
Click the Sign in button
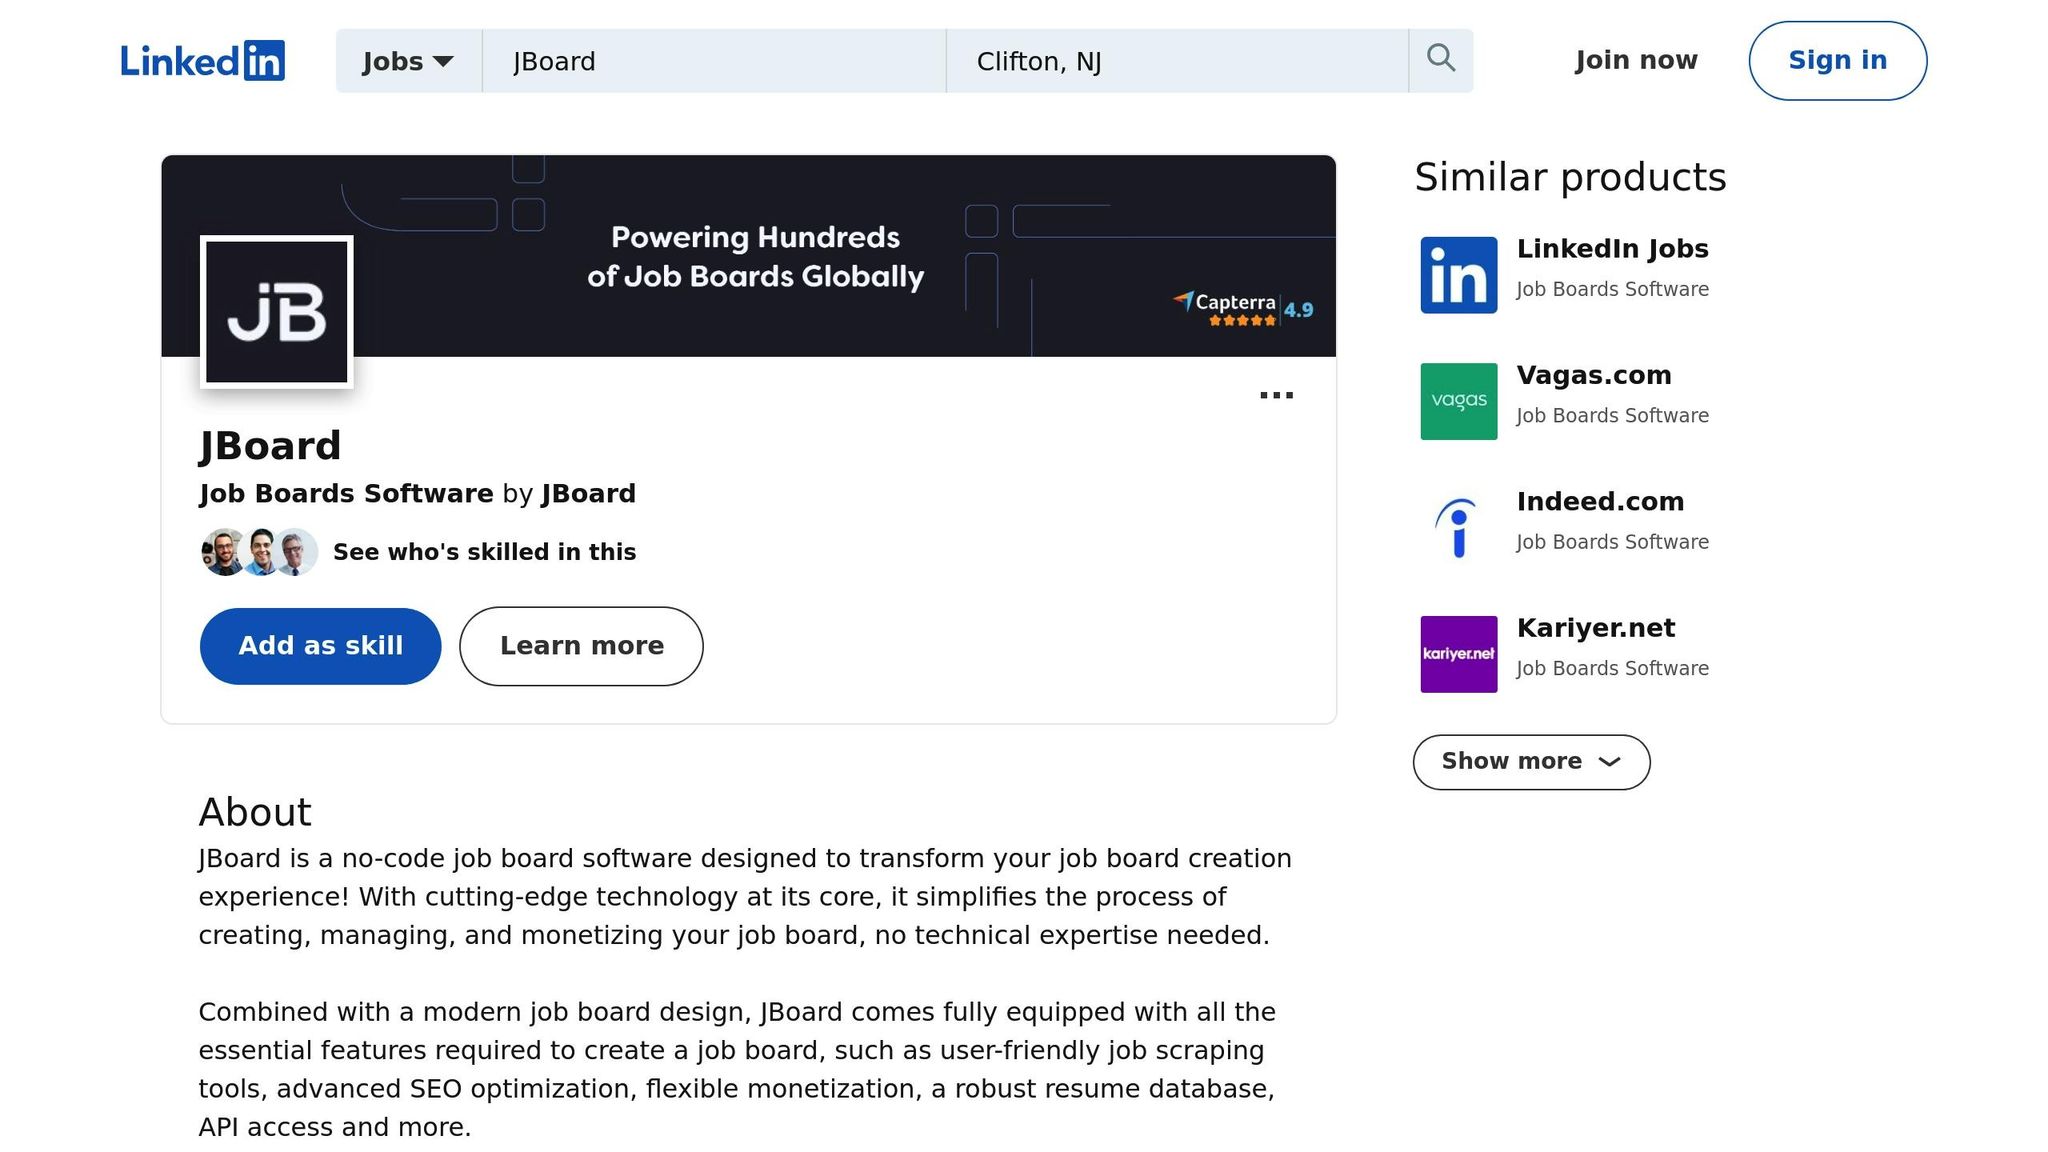1837,61
